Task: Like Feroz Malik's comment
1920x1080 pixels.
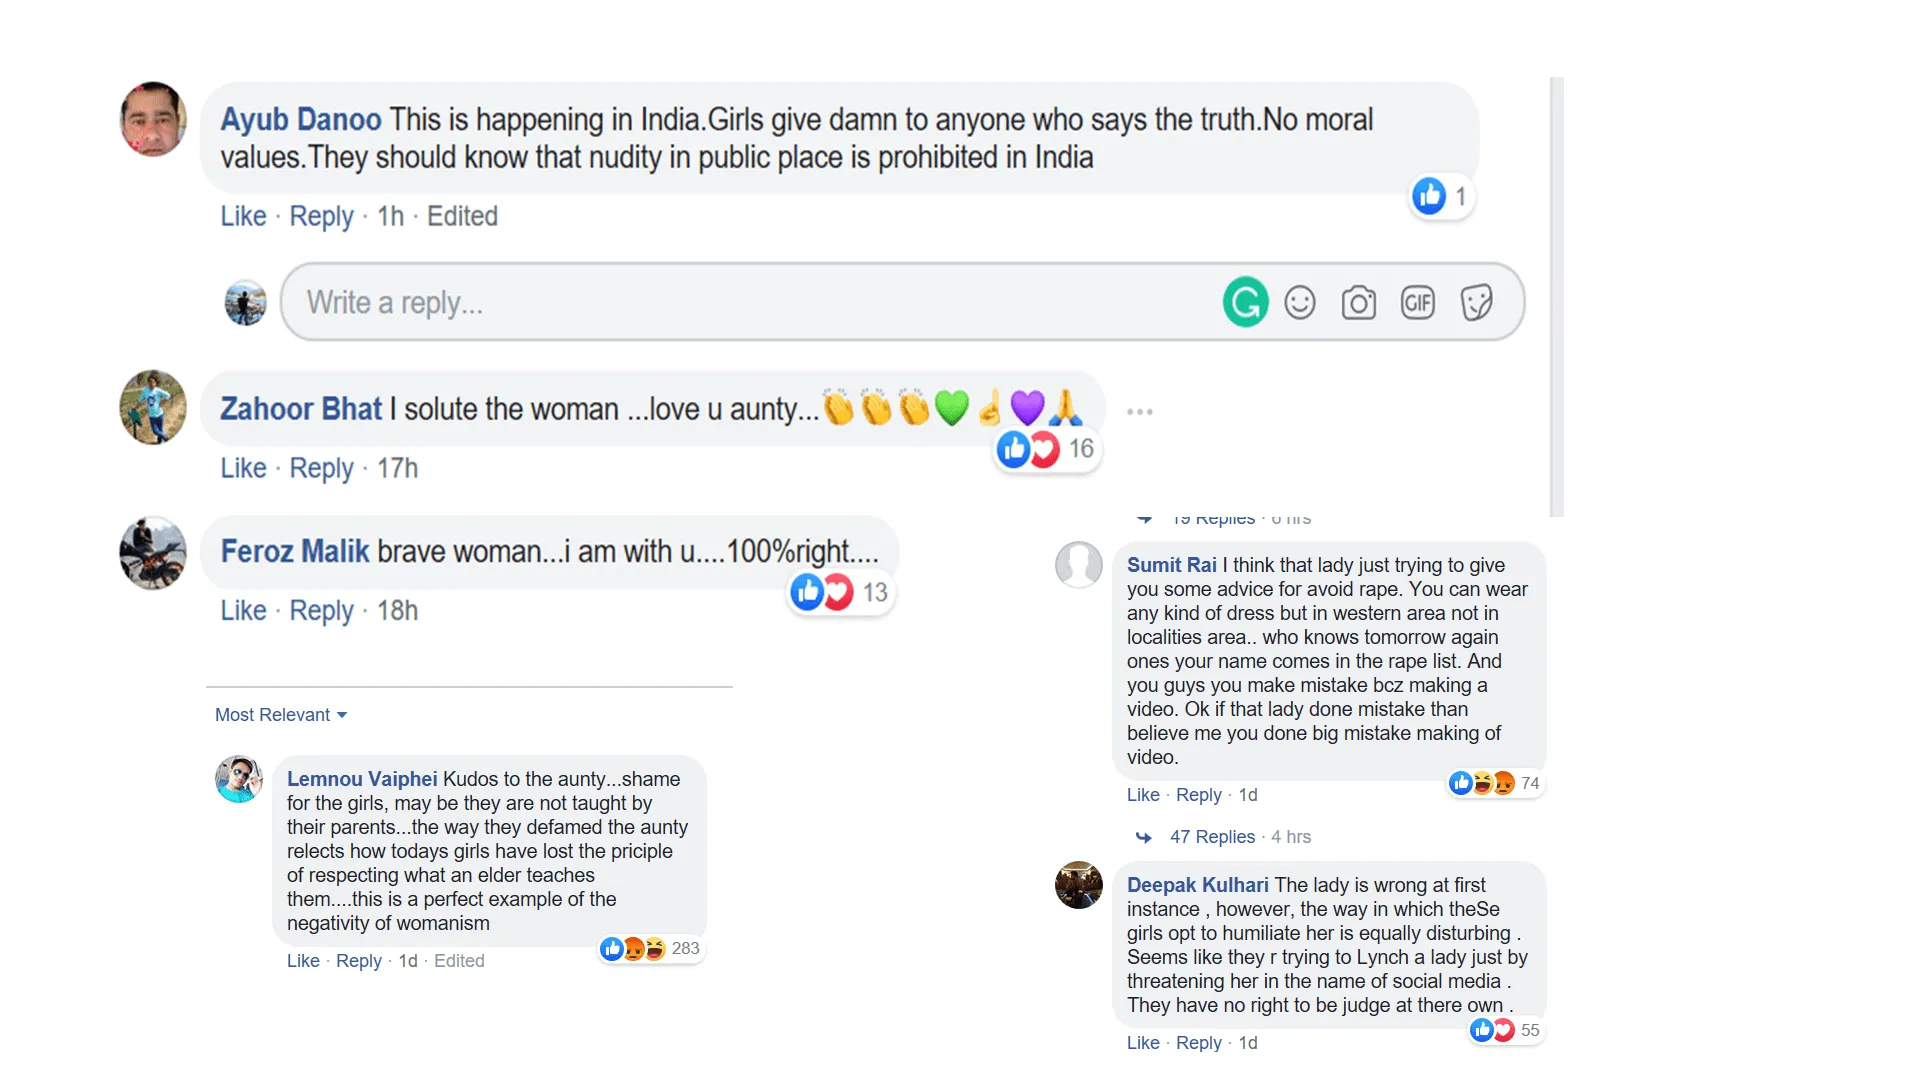Action: pyautogui.click(x=242, y=610)
